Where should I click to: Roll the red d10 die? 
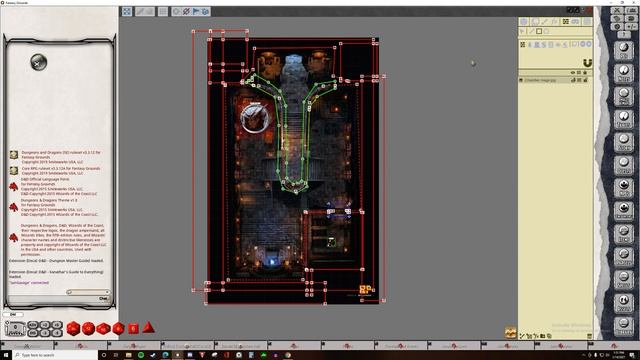103,328
